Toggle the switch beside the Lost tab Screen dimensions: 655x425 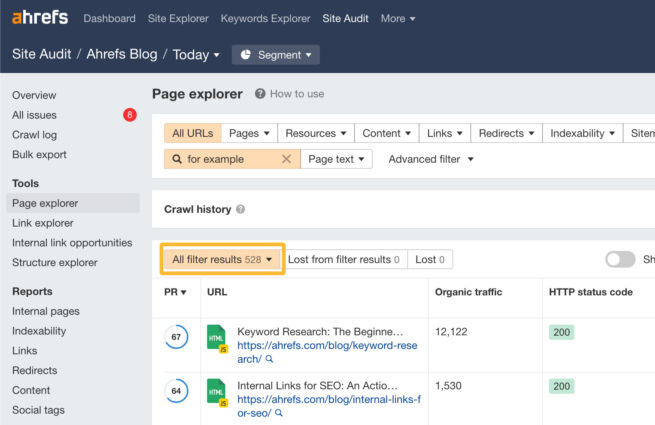[620, 259]
